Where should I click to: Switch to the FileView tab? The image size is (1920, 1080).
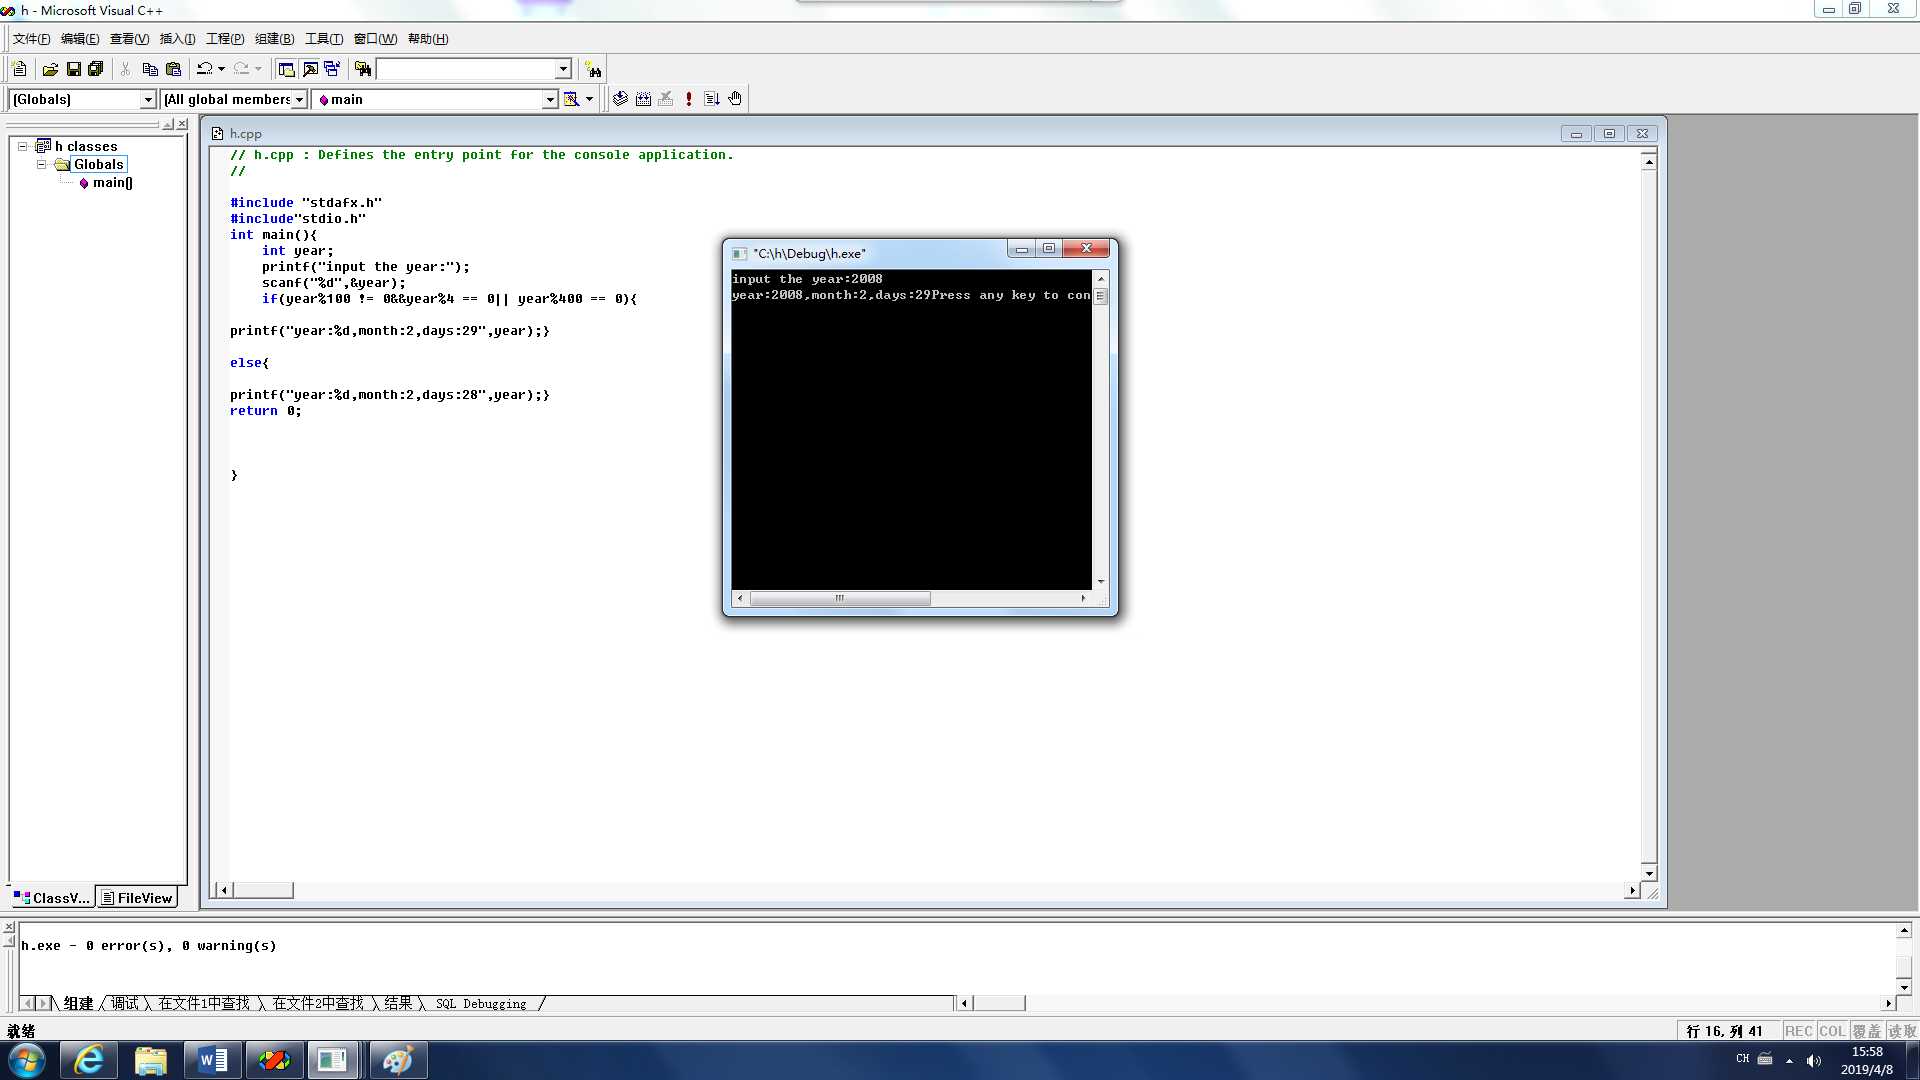pos(136,898)
